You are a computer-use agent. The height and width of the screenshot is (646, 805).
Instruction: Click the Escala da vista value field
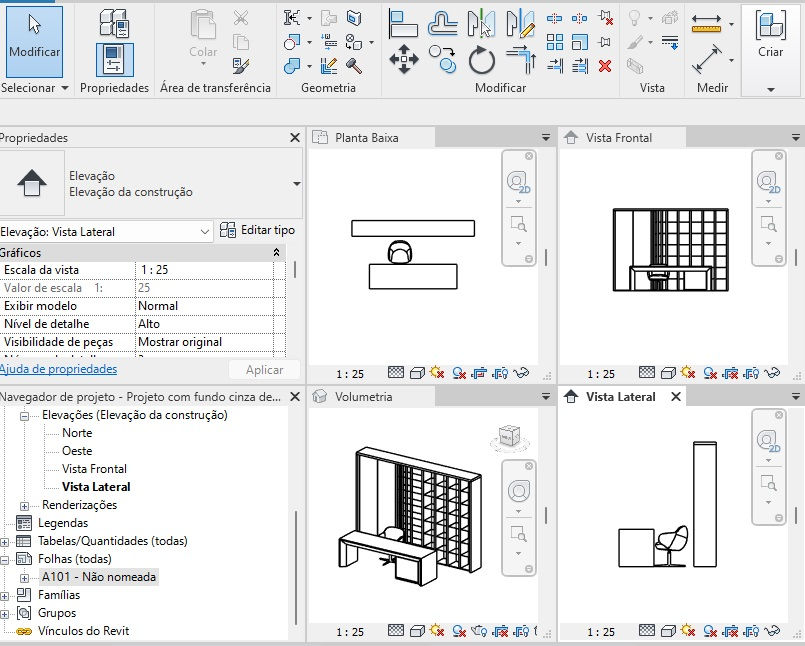(204, 270)
